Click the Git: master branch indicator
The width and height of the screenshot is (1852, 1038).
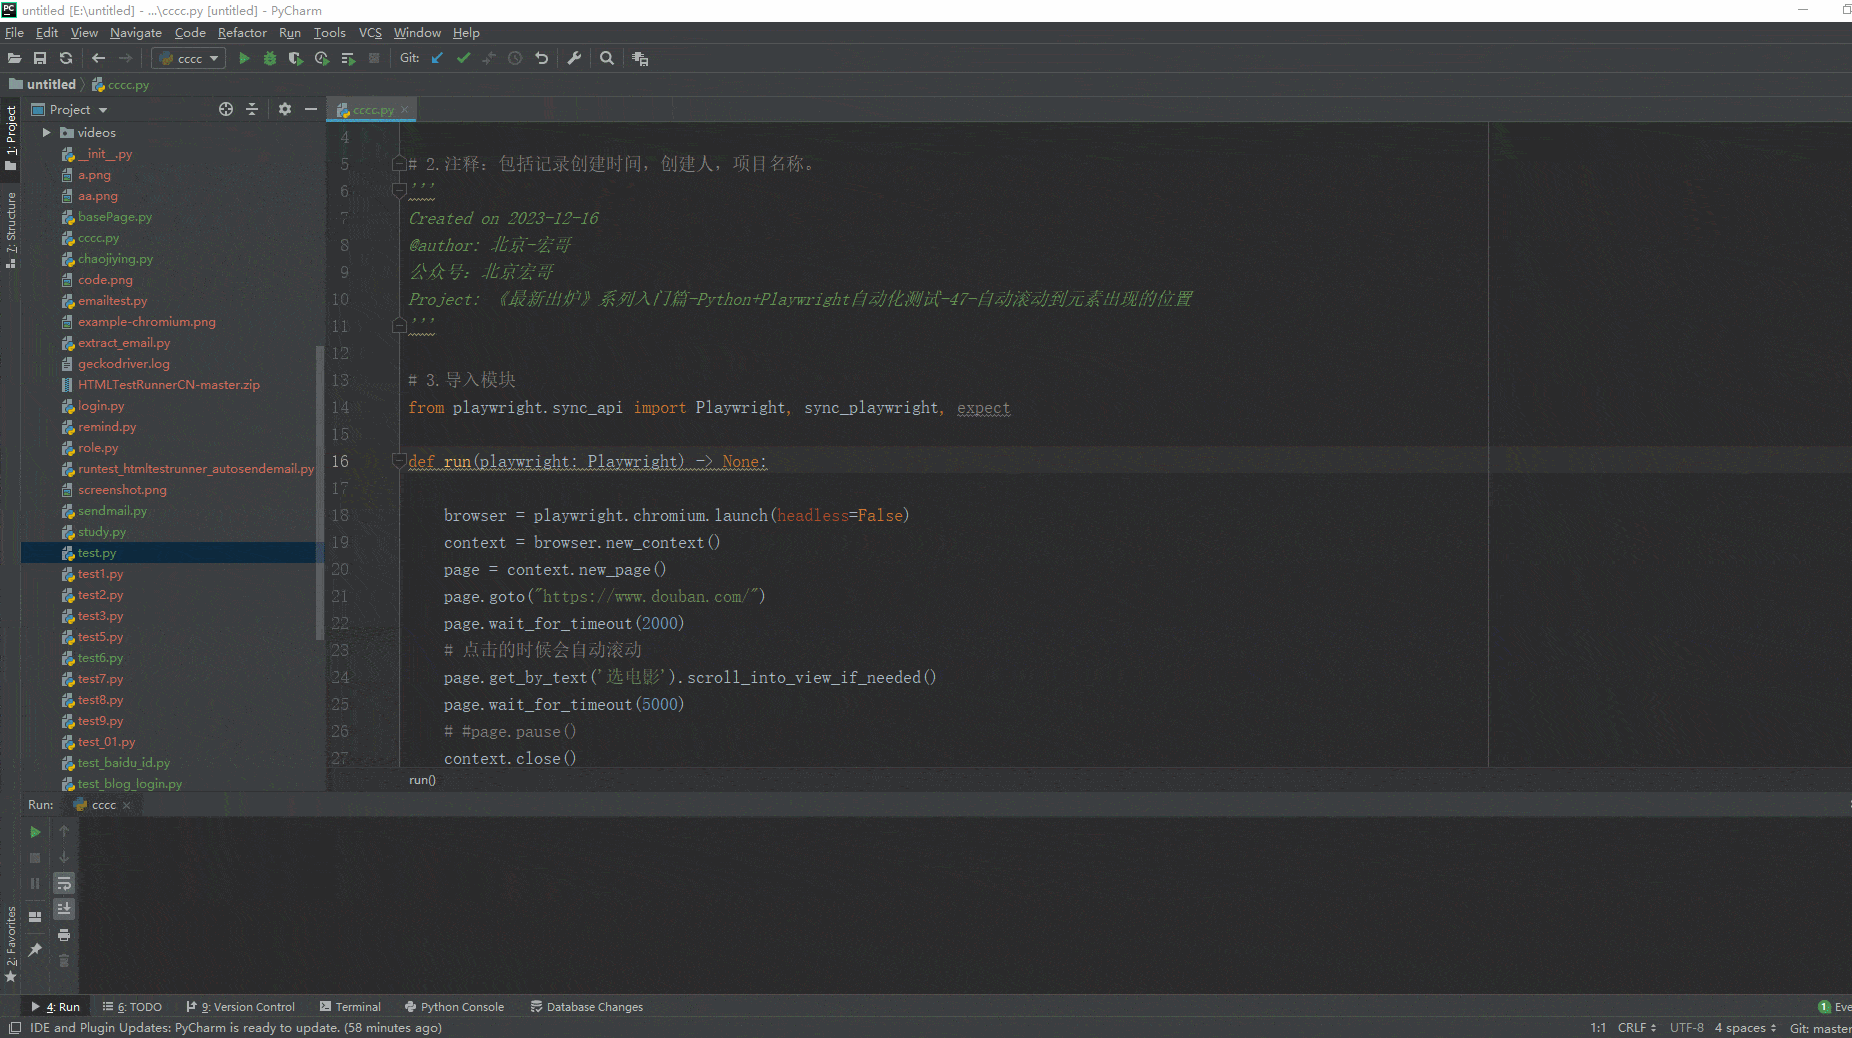(x=1818, y=1028)
